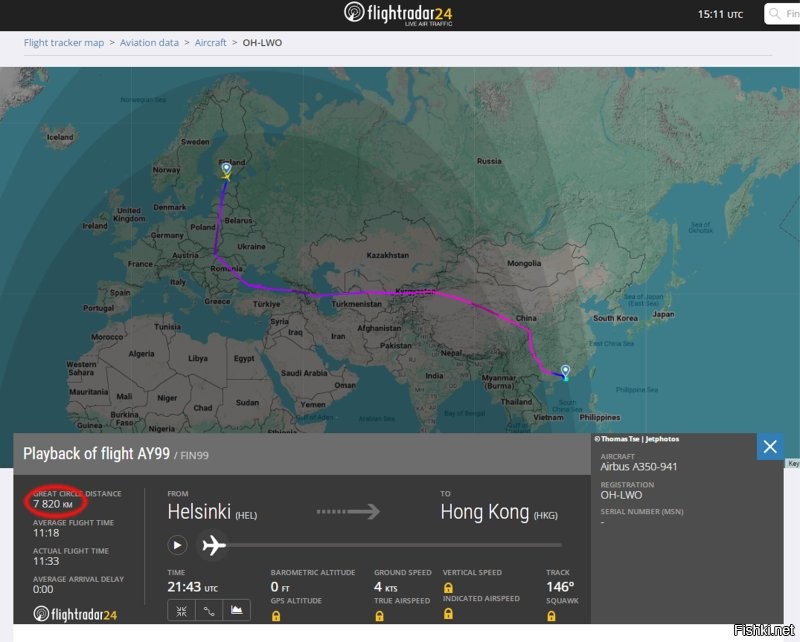Image resolution: width=800 pixels, height=642 pixels.
Task: Select the average flight time 11:18
Action: (46, 533)
